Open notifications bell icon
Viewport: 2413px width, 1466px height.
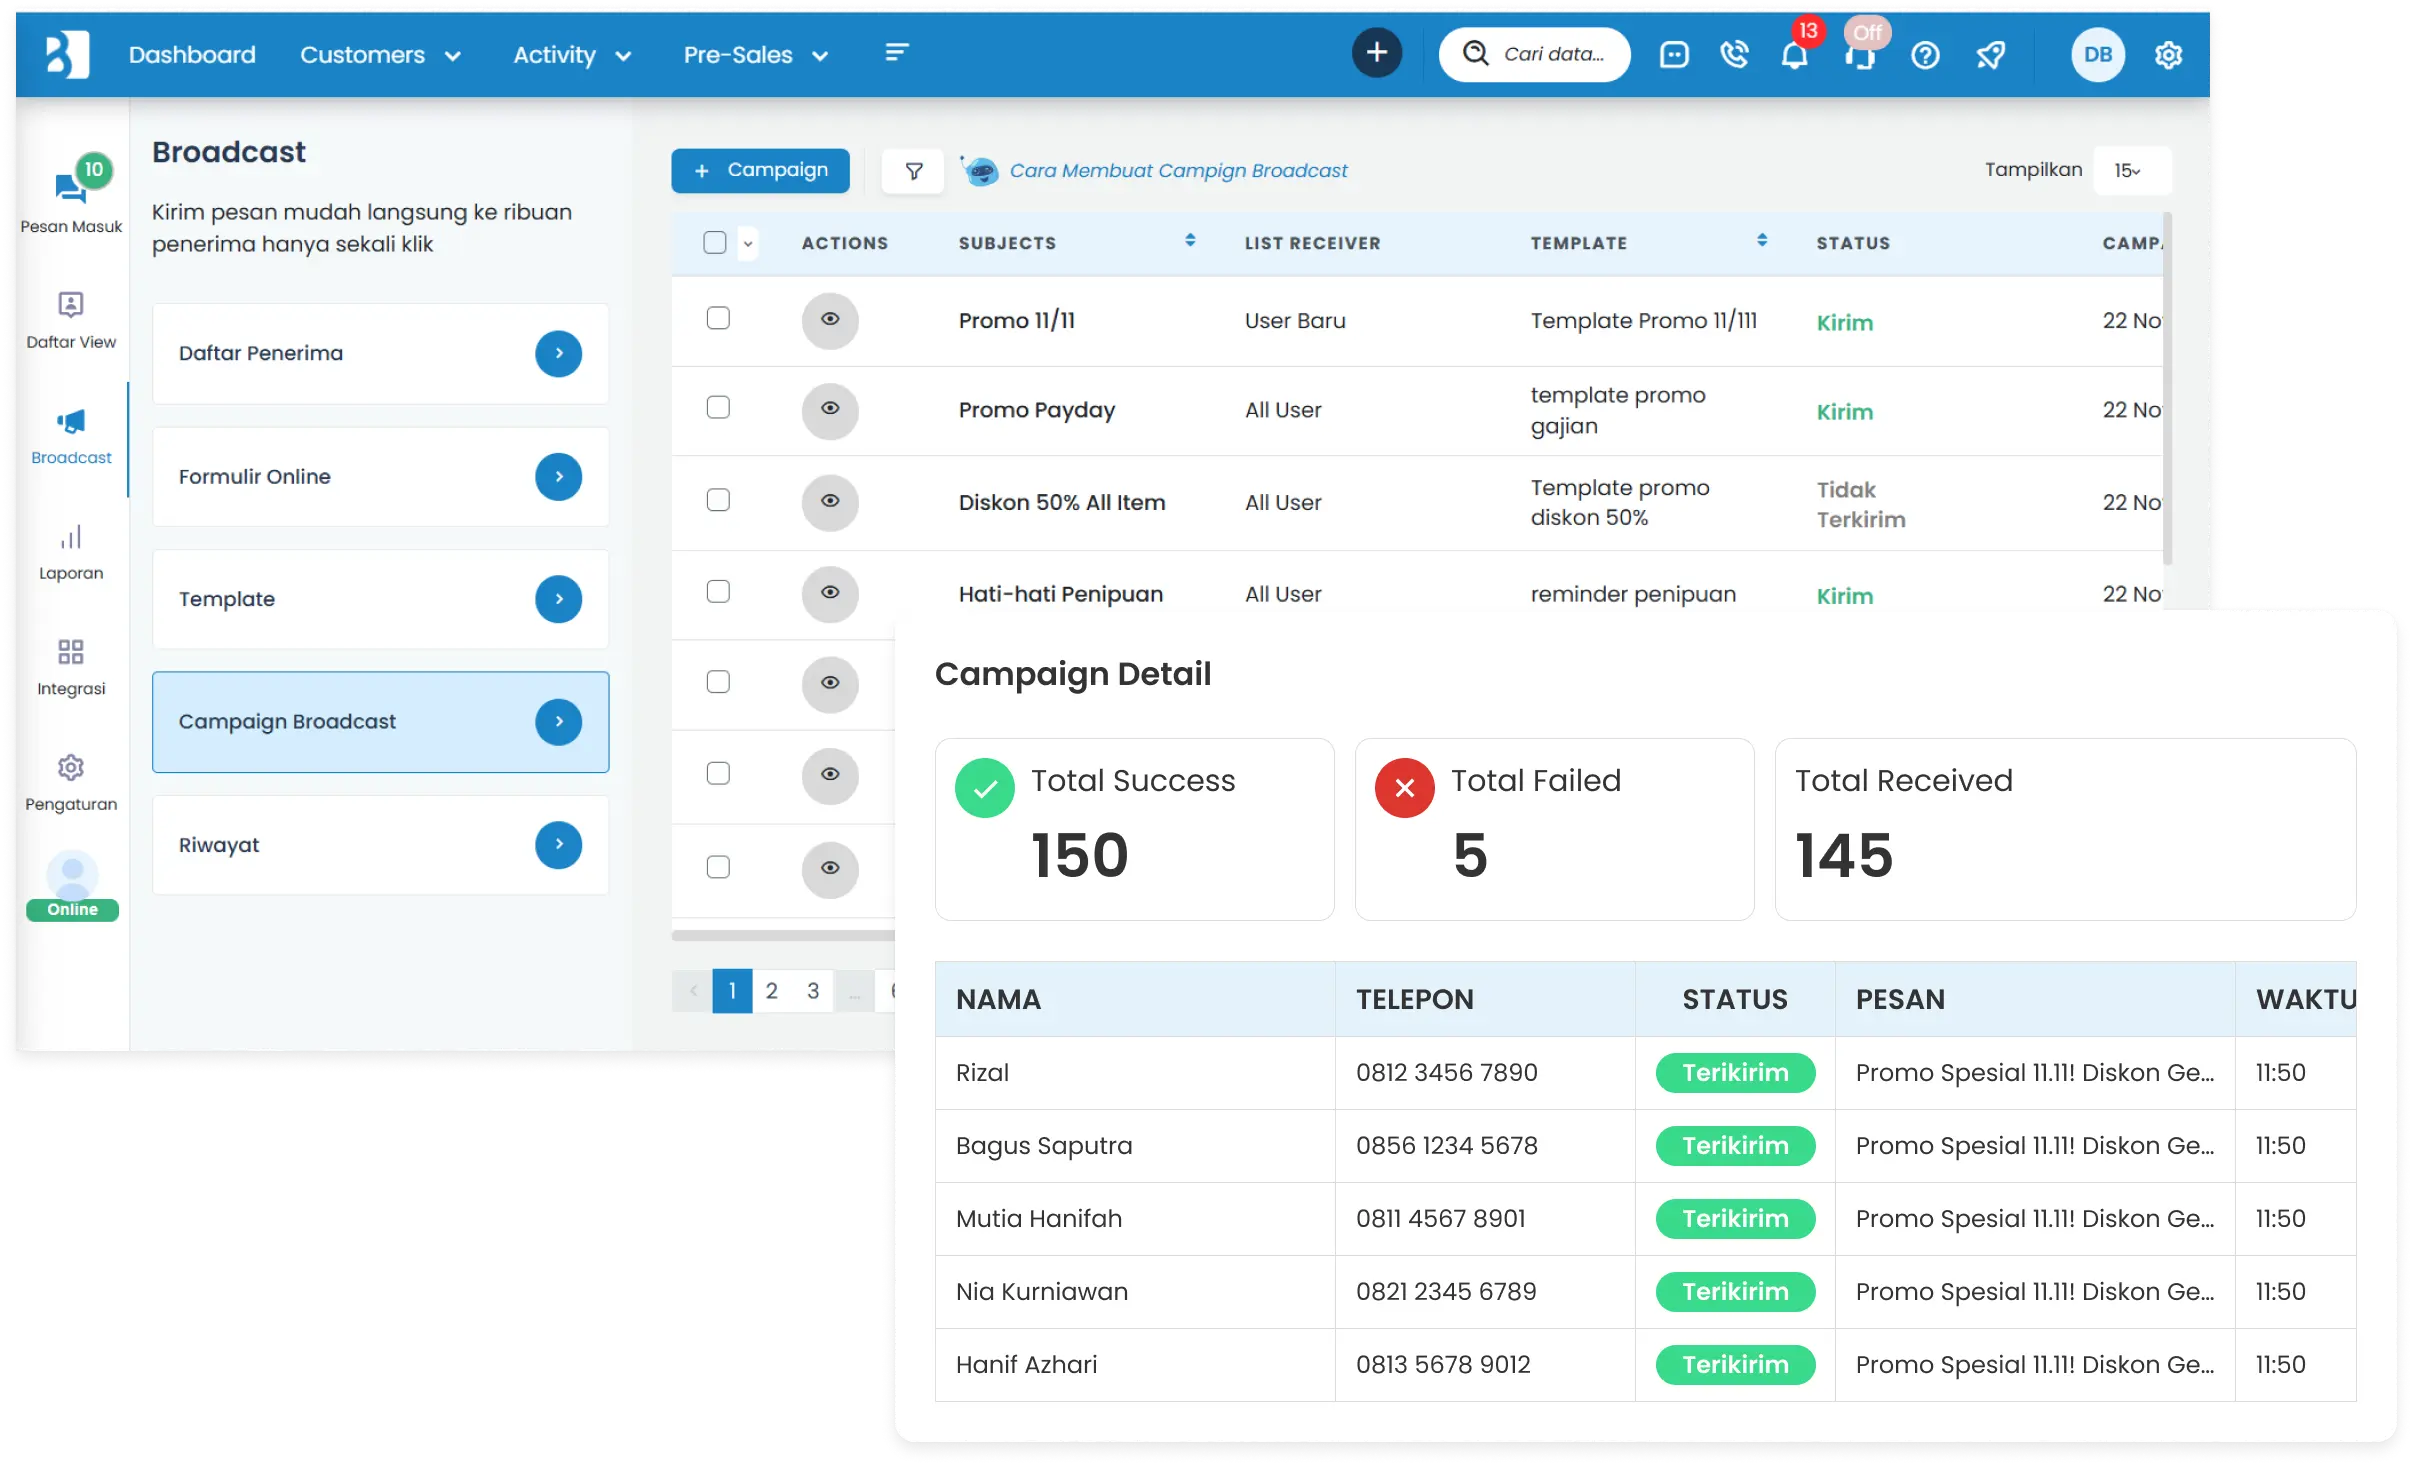coord(1794,56)
